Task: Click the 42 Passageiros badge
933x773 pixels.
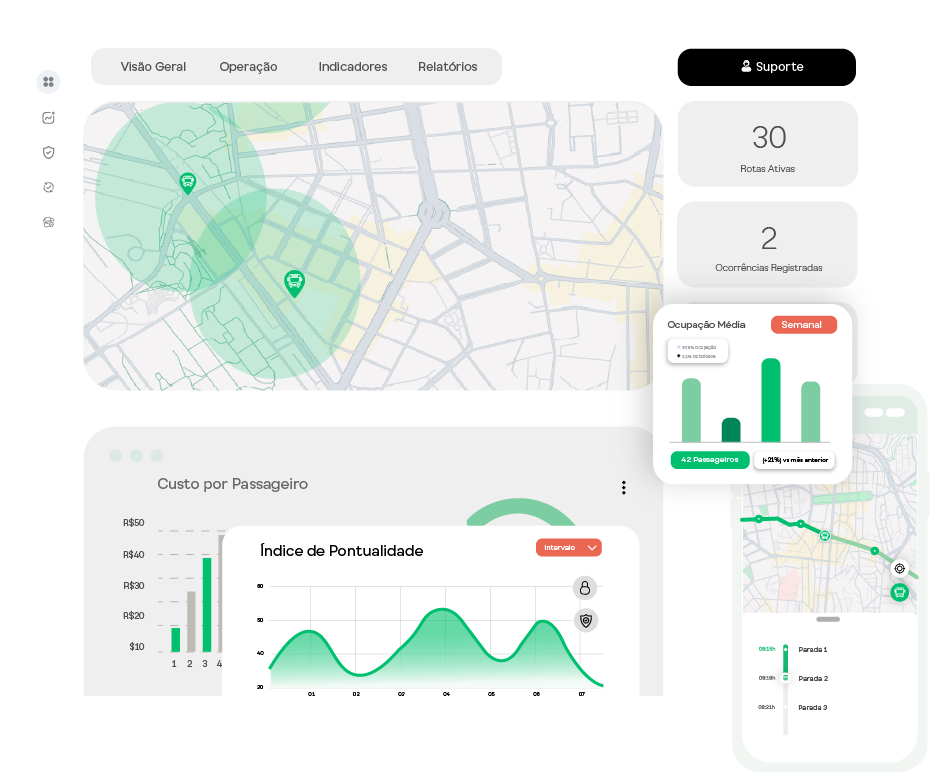Action: point(710,460)
